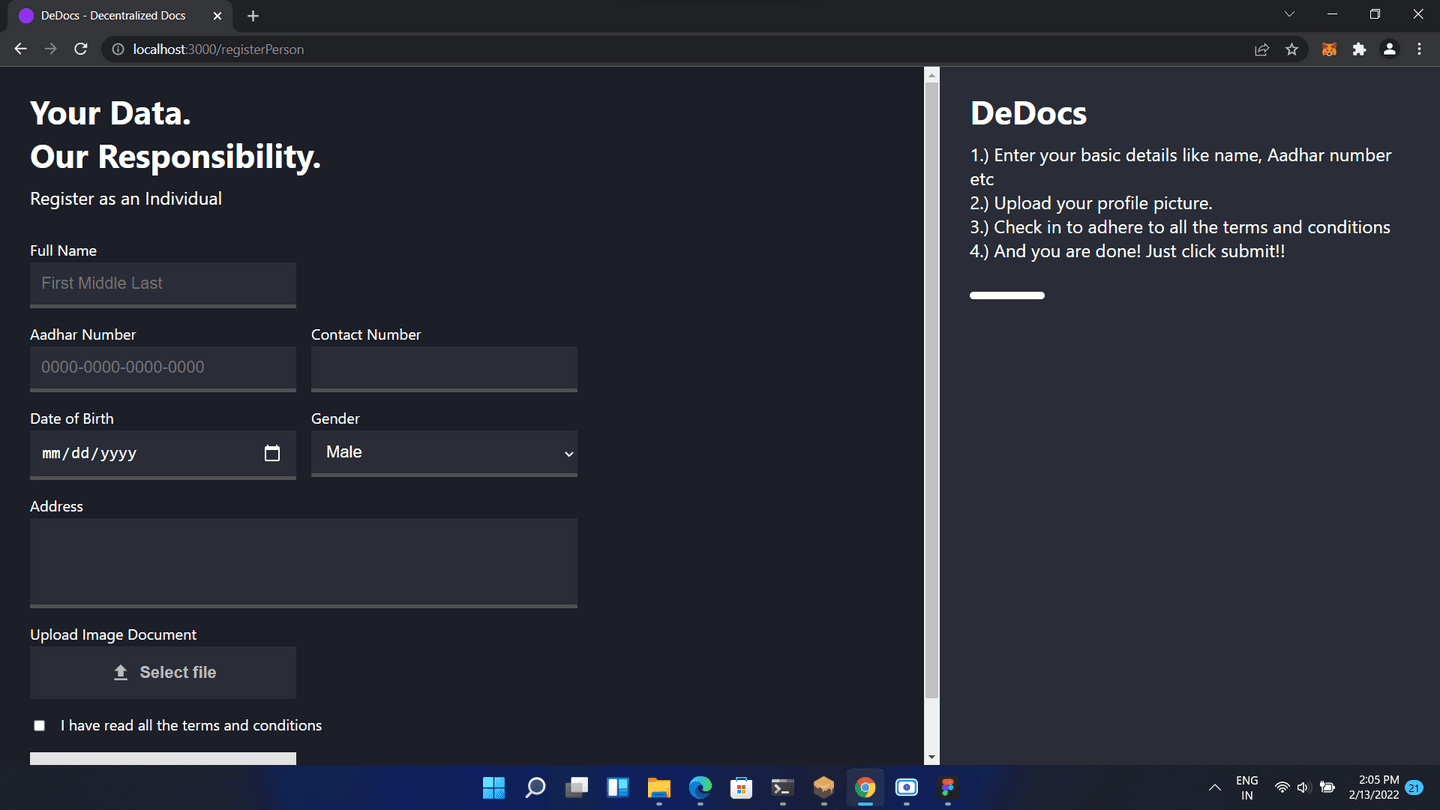Click the battery status icon
Image resolution: width=1440 pixels, height=810 pixels.
pos(1328,788)
